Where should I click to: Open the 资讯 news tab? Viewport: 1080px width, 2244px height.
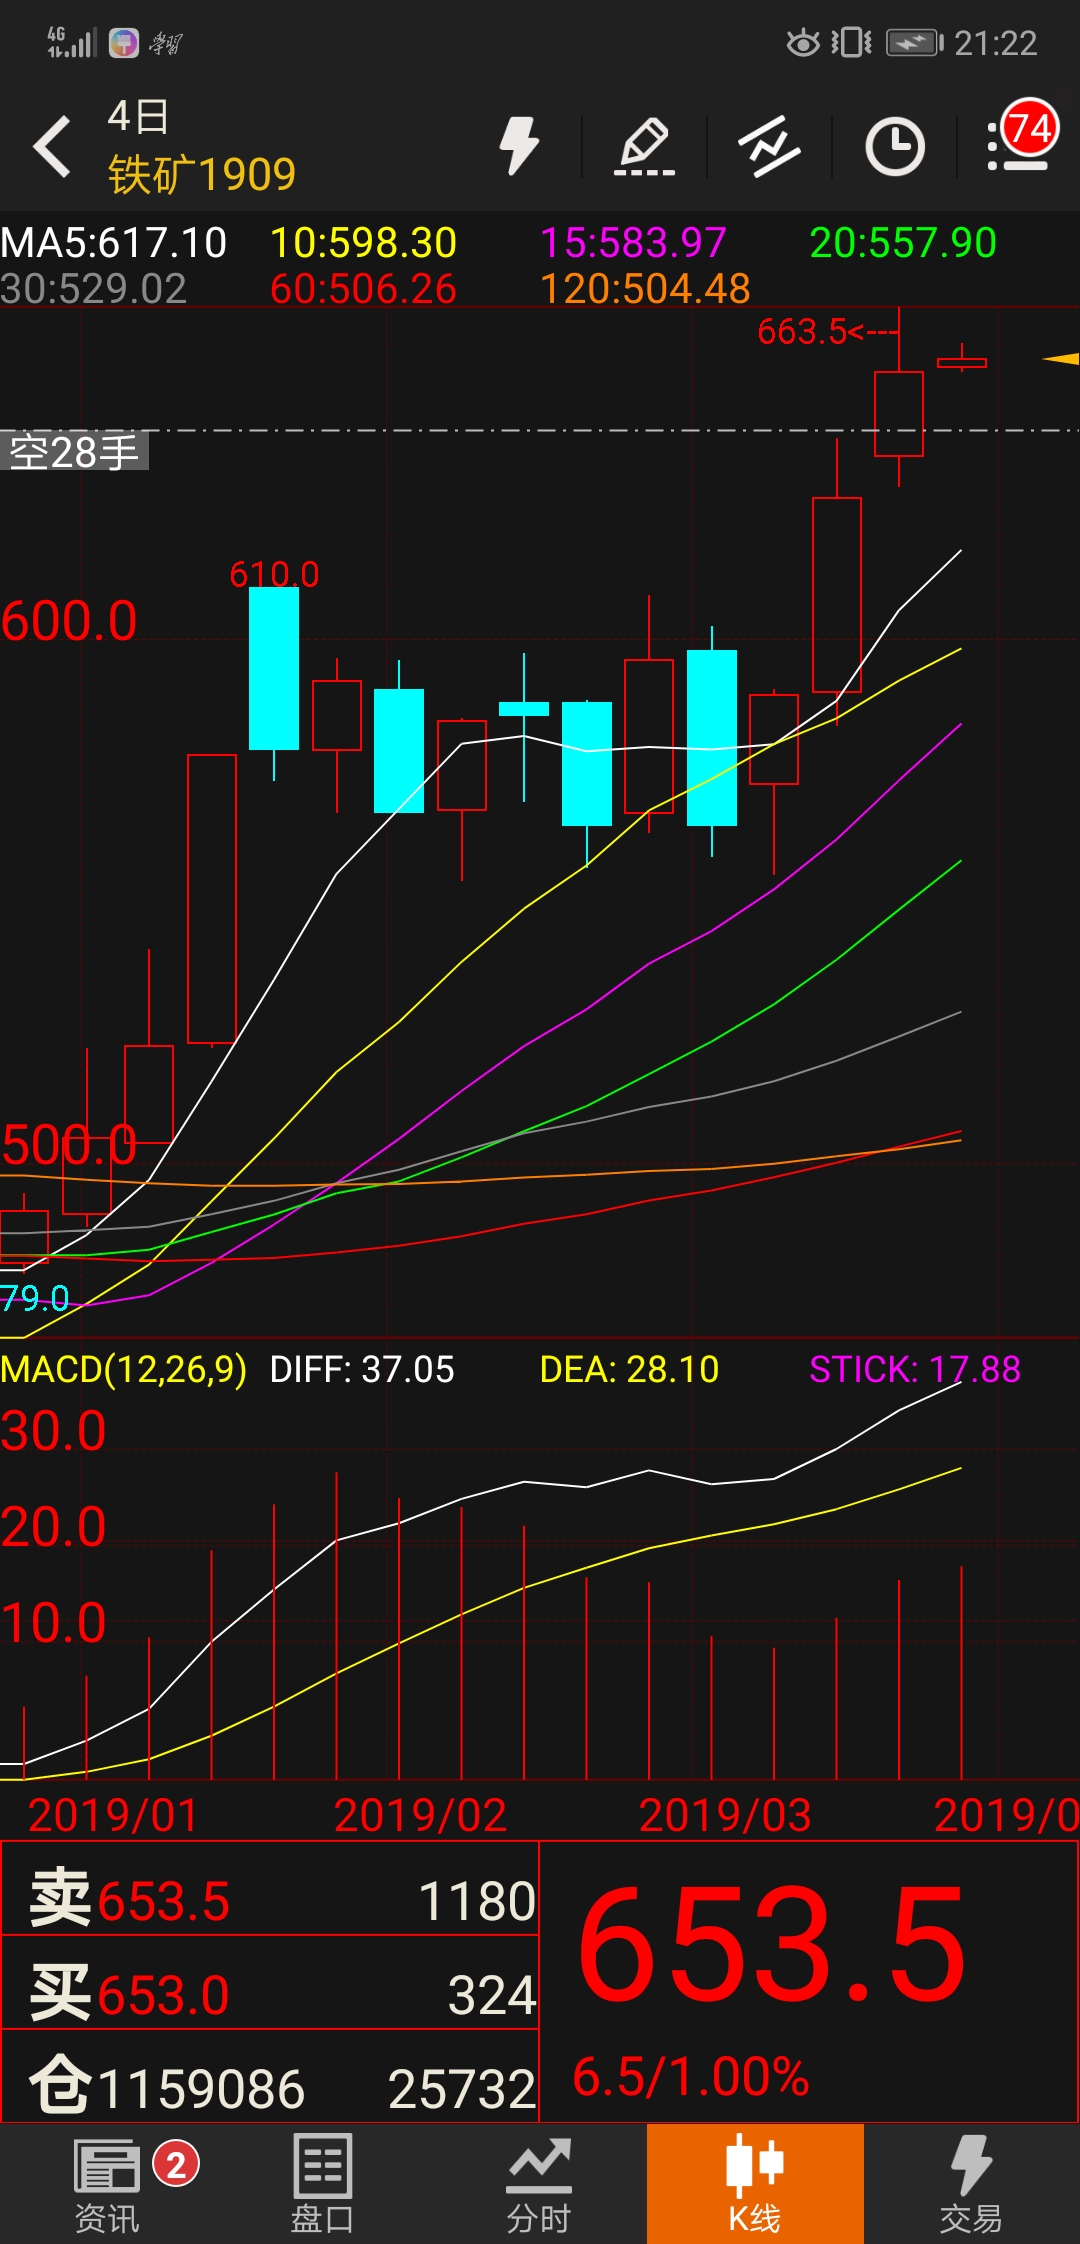108,2184
